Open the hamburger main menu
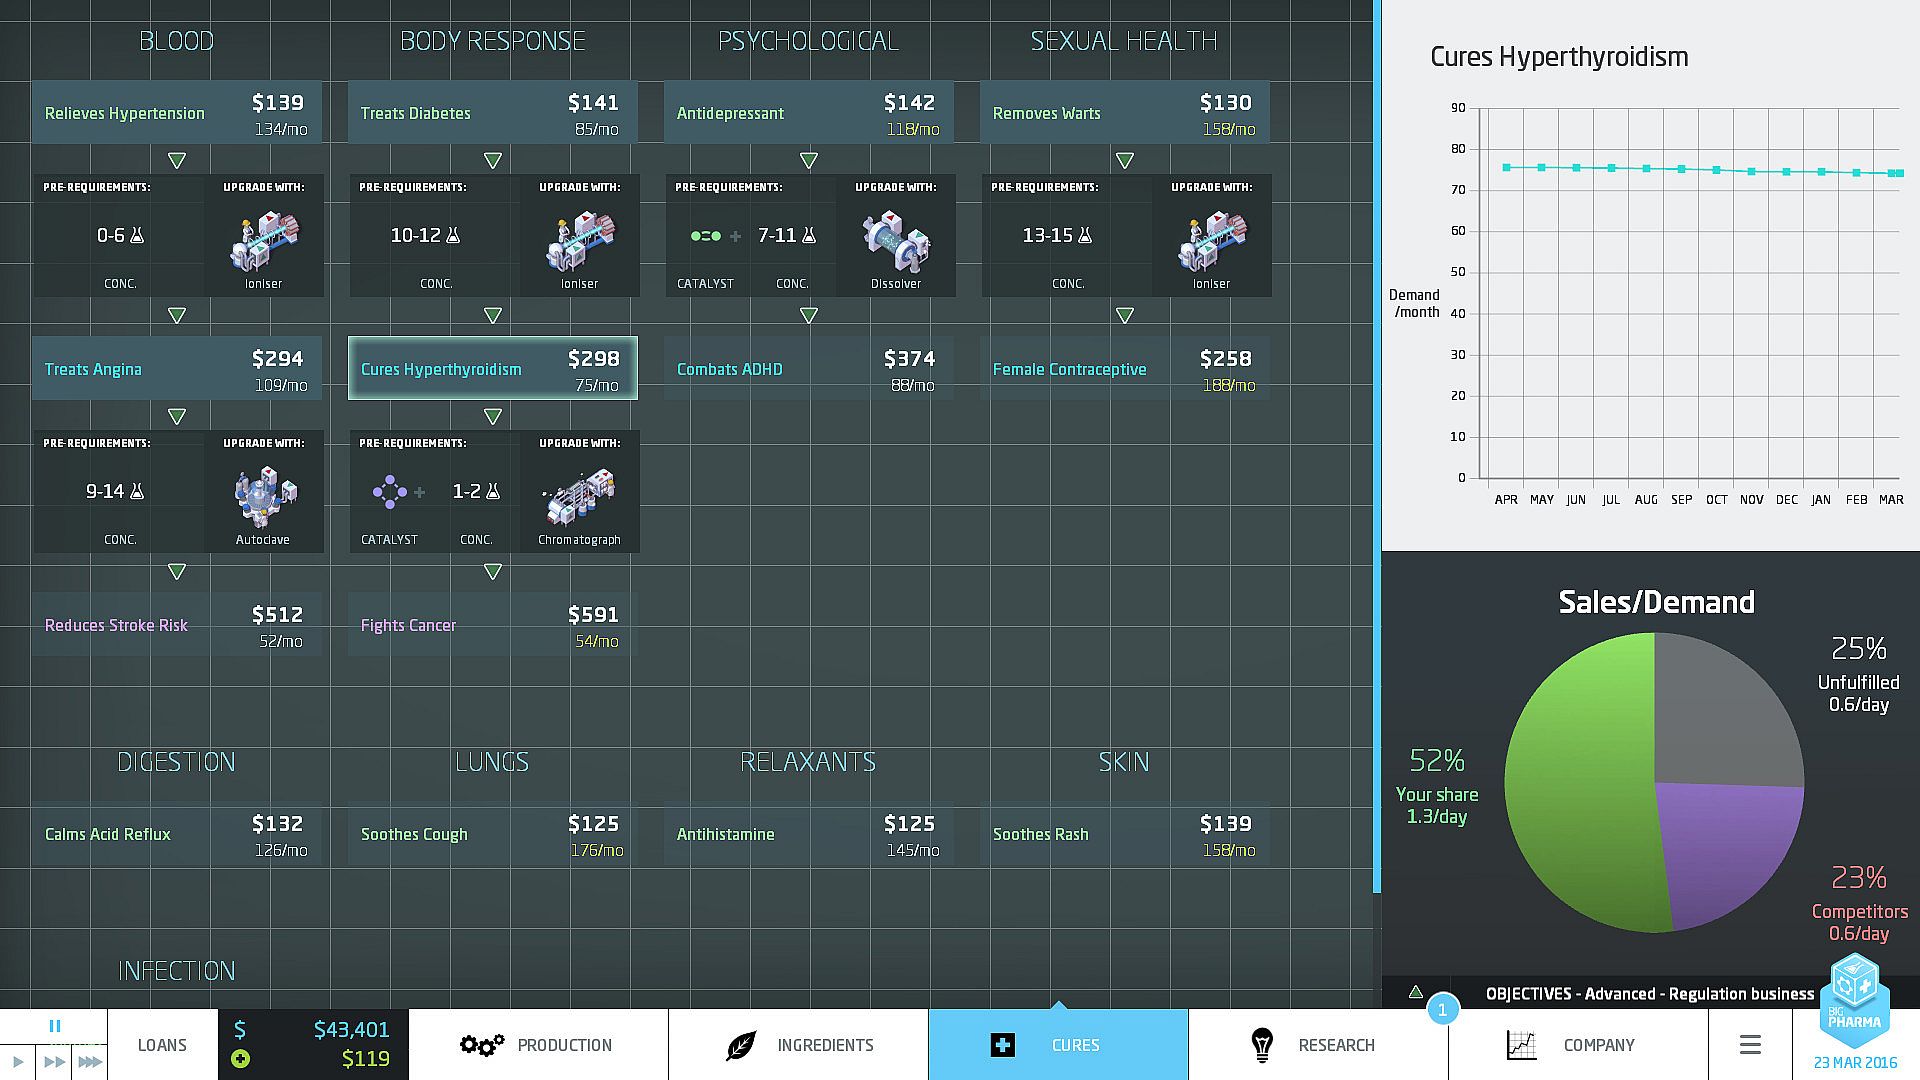 pos(1750,1045)
